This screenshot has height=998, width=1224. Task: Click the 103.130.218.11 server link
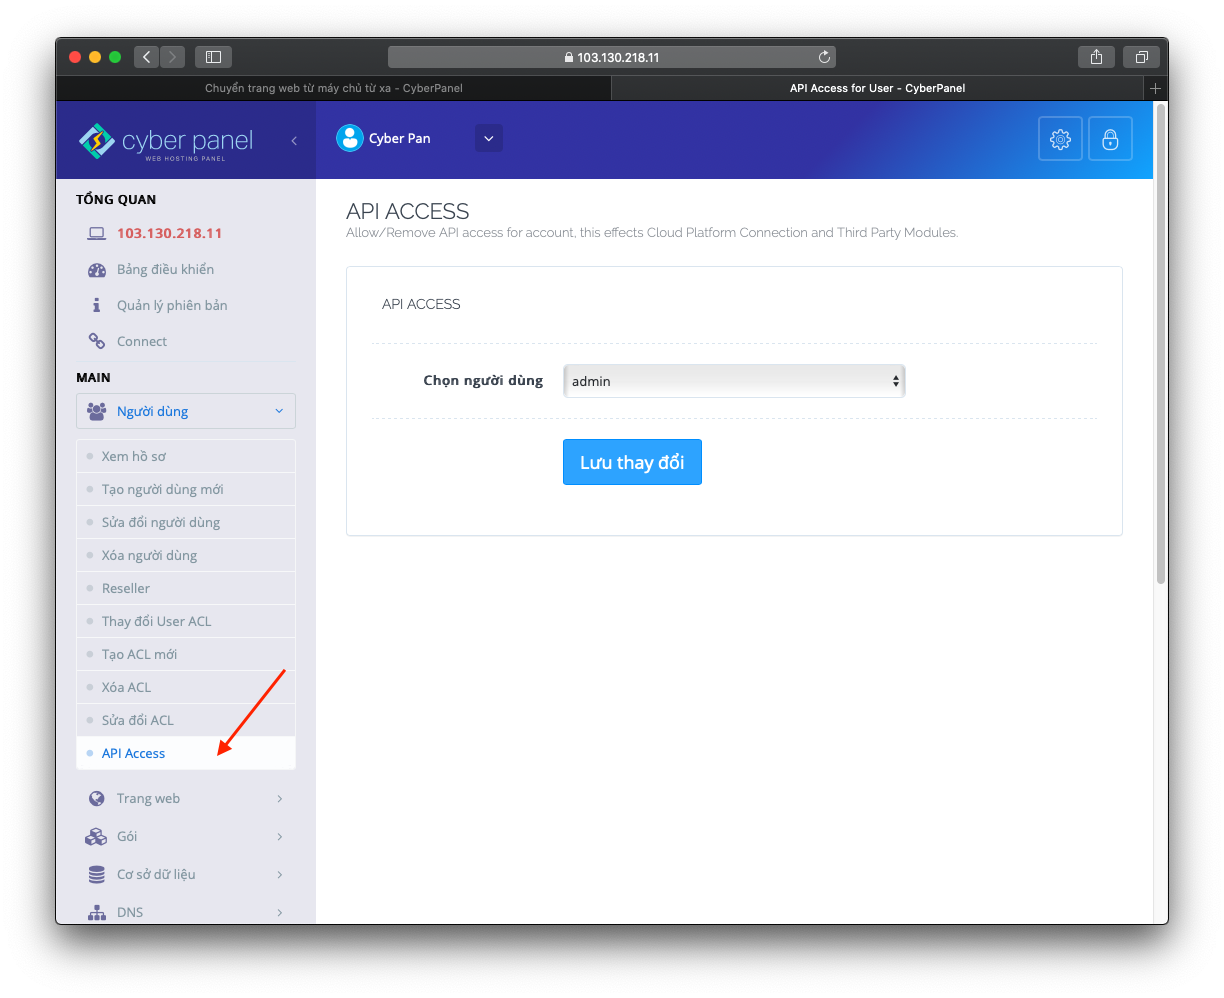pyautogui.click(x=169, y=233)
